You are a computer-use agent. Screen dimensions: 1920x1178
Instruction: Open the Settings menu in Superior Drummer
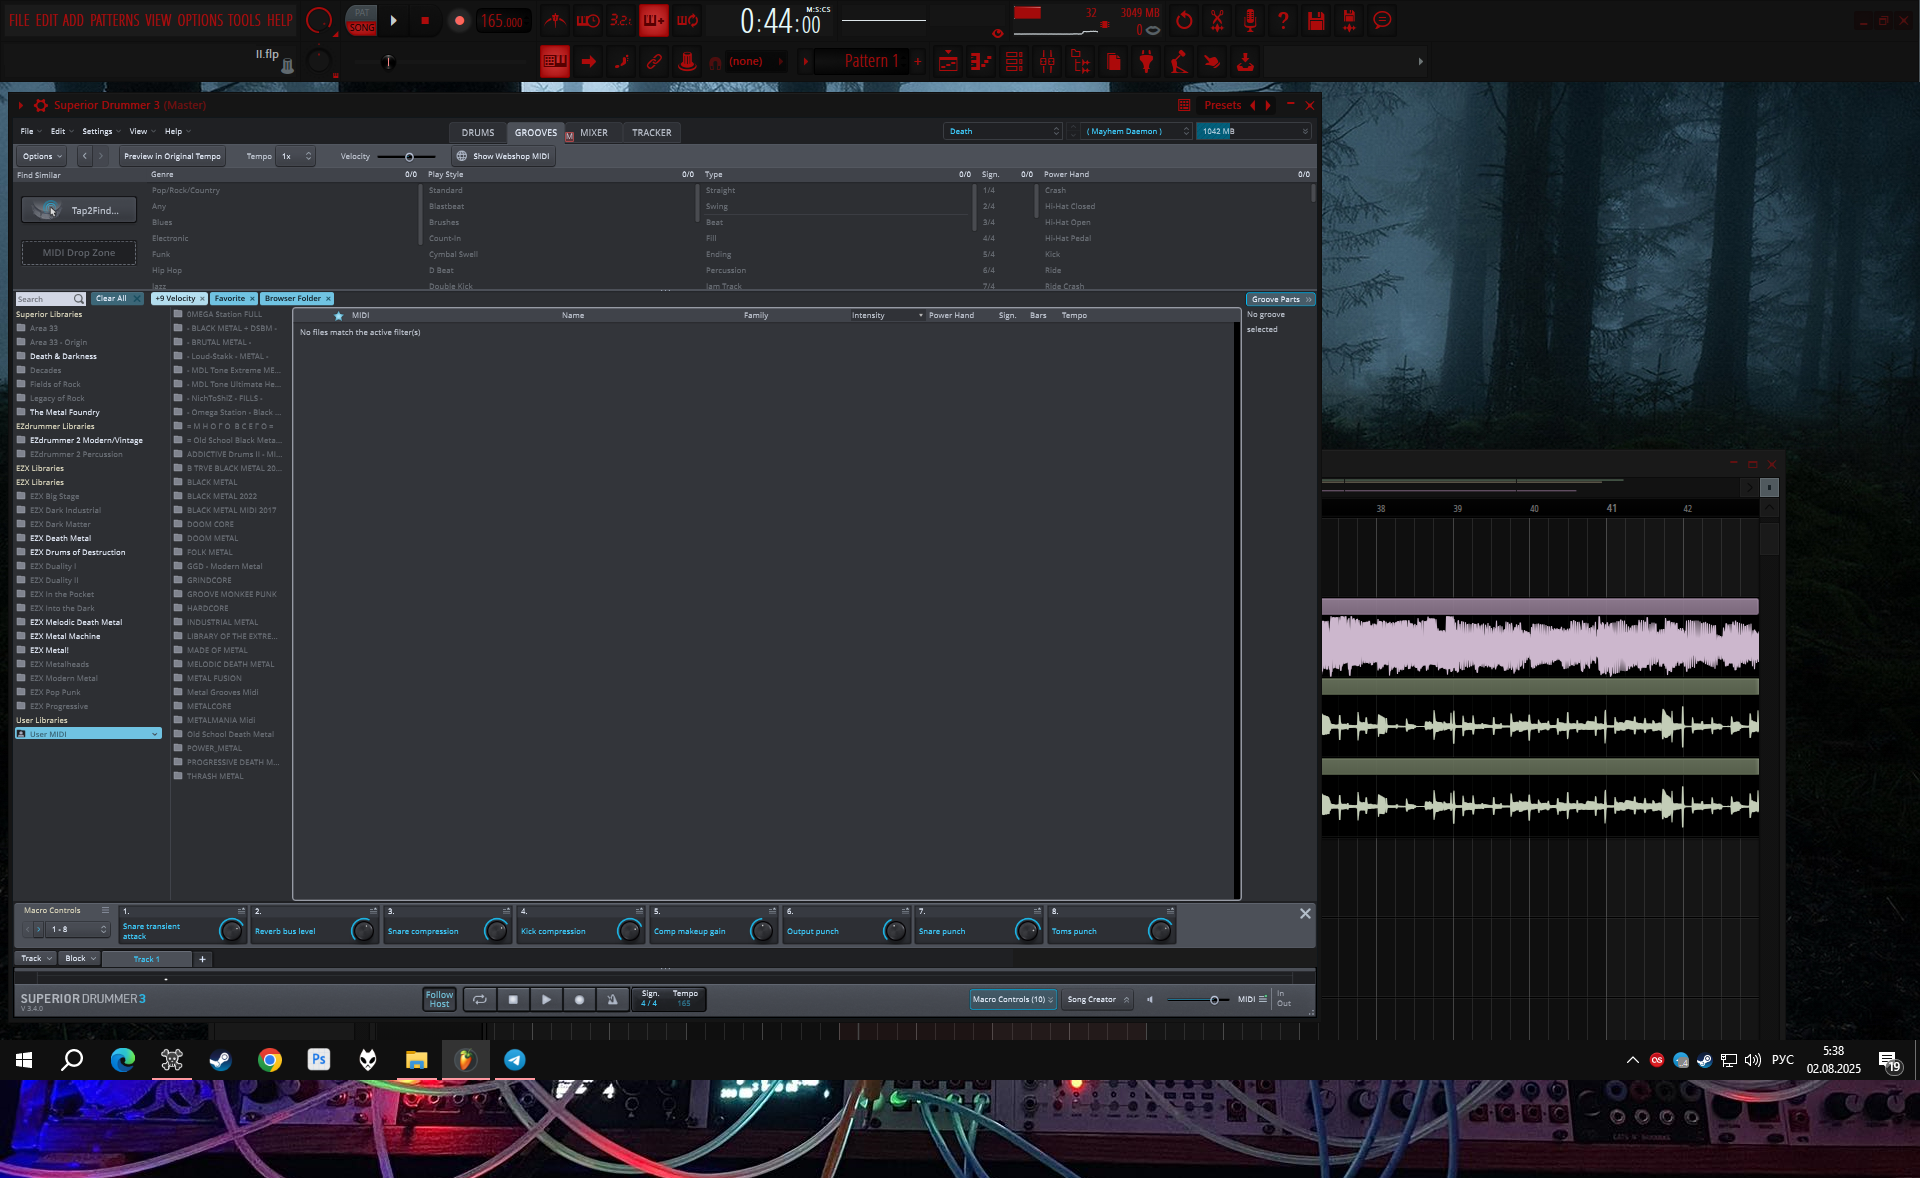(x=99, y=131)
